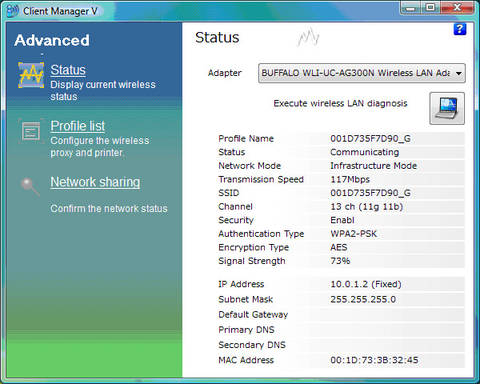
Task: Click the SSID value 001D735F7D90_G
Action: click(370, 193)
